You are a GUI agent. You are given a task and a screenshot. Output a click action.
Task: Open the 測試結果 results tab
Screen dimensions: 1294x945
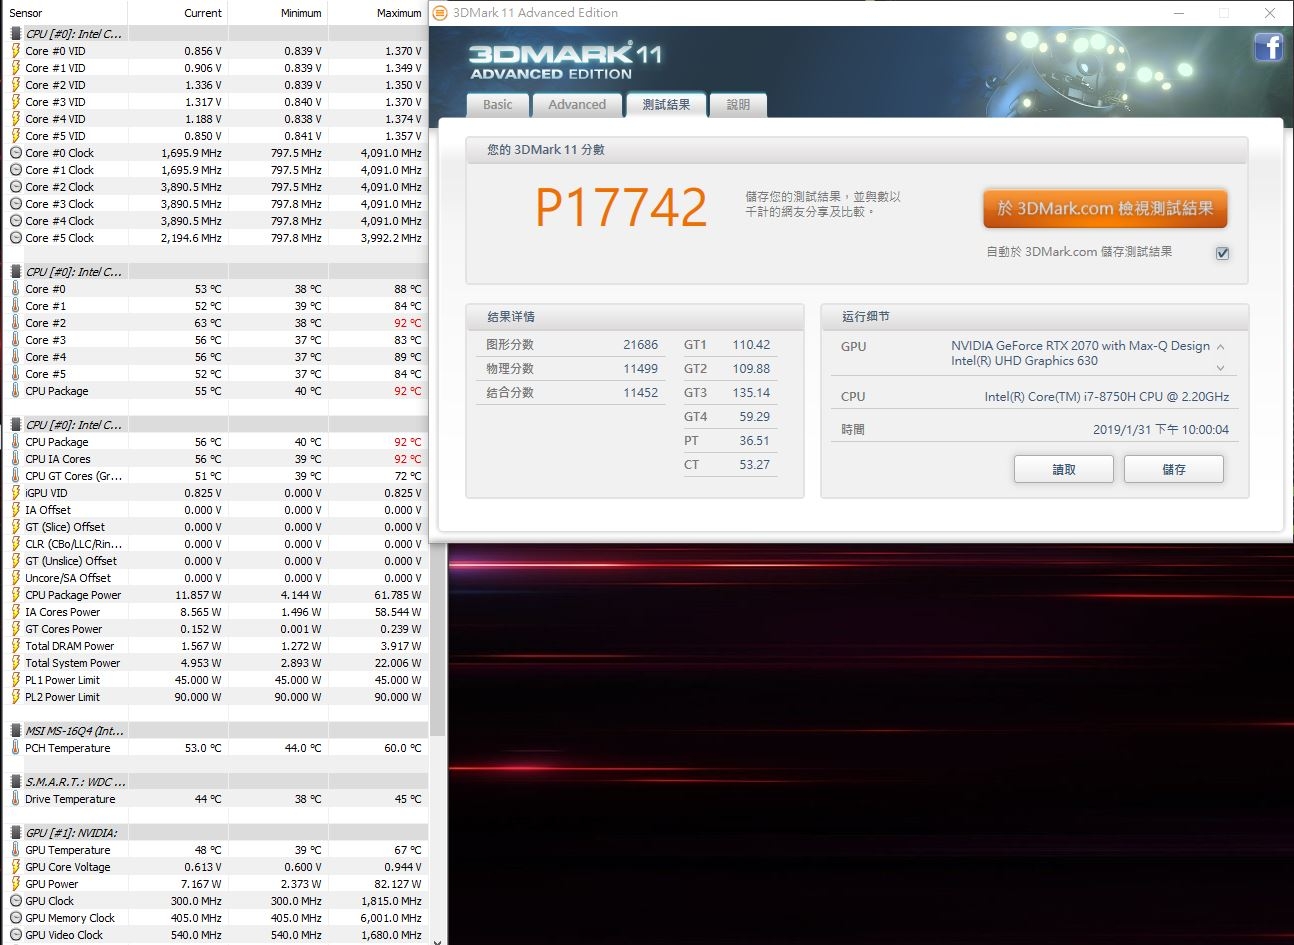[666, 104]
